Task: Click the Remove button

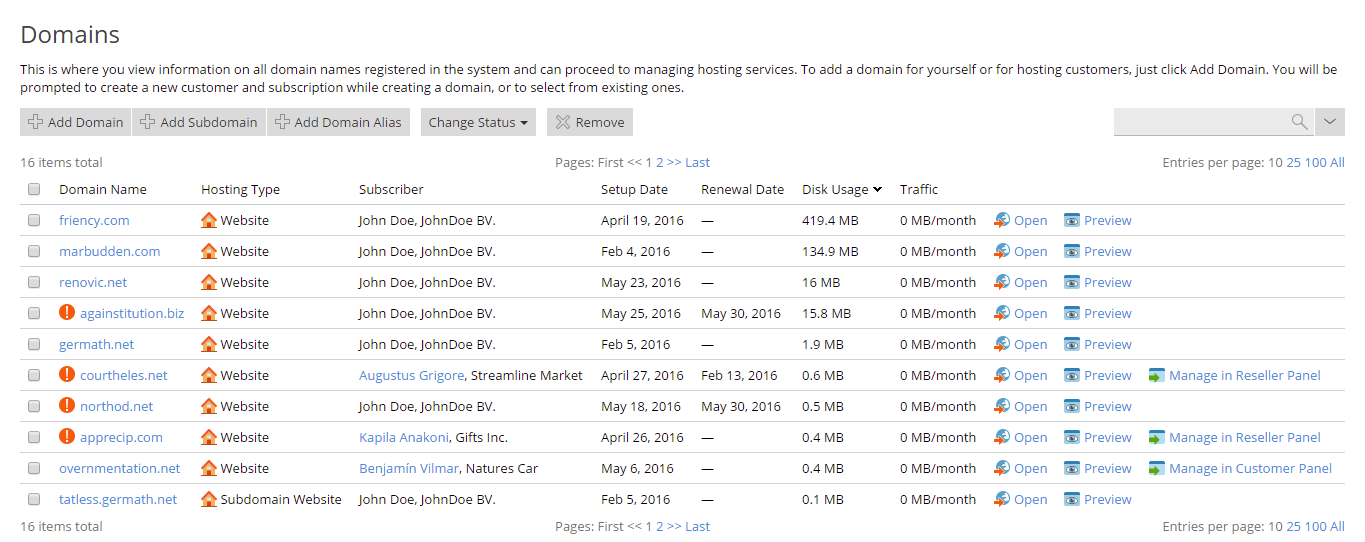Action: (589, 122)
